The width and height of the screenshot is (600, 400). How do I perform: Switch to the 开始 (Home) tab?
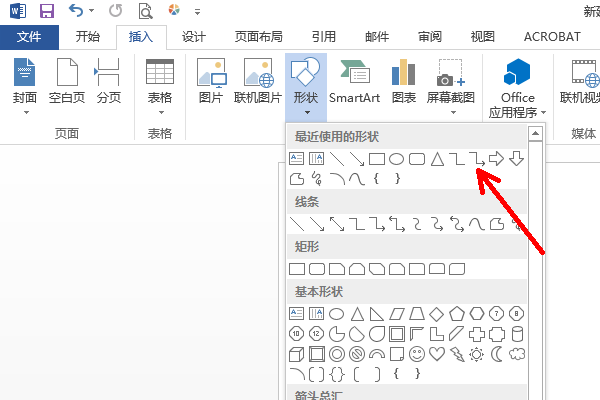88,37
